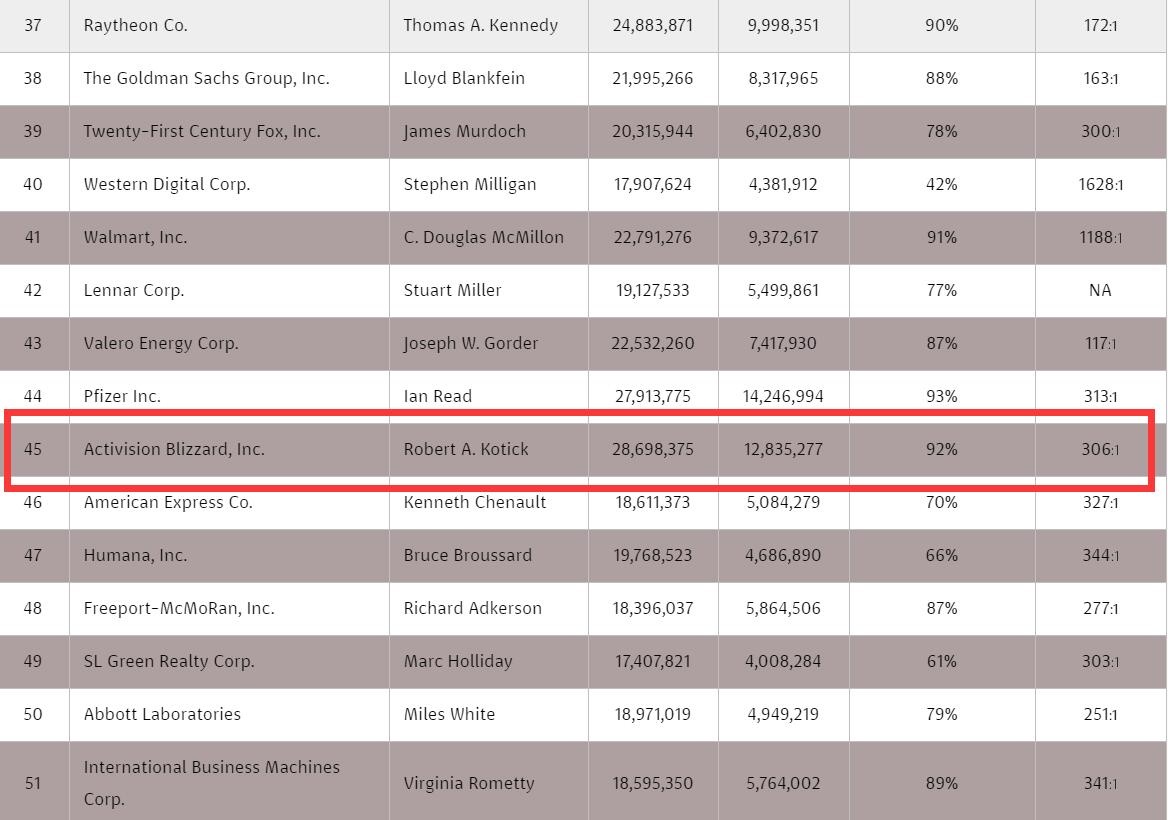Screen dimensions: 1168x820
Task: Click the Raytheon Co. company cell
Action: (x=136, y=25)
